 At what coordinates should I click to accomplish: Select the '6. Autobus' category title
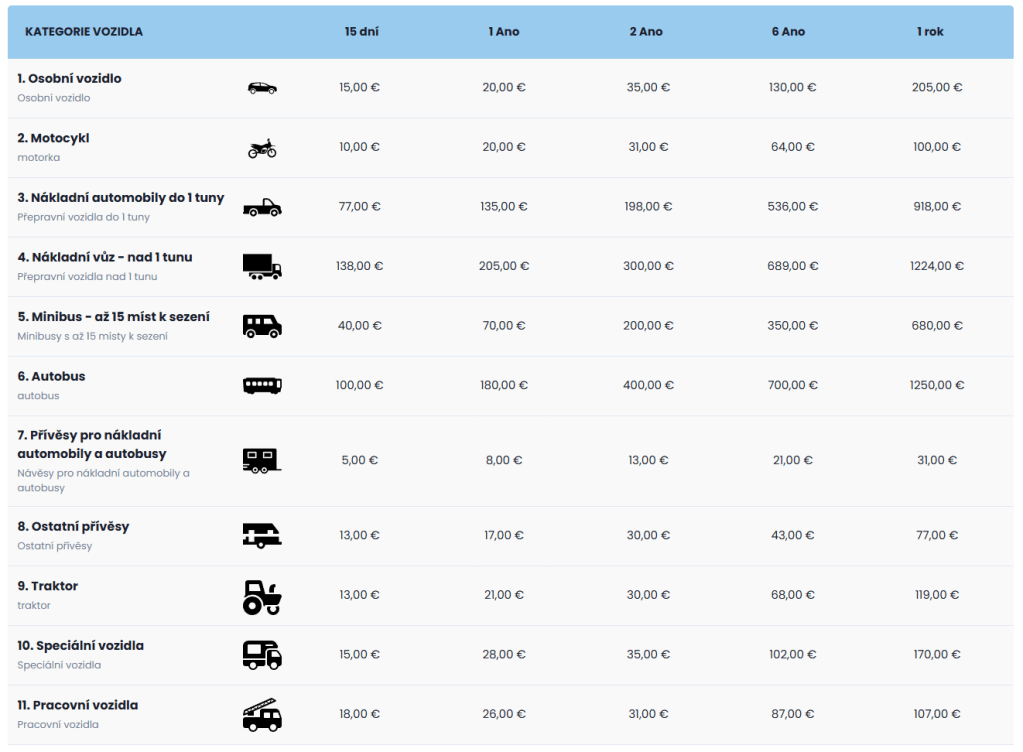51,376
